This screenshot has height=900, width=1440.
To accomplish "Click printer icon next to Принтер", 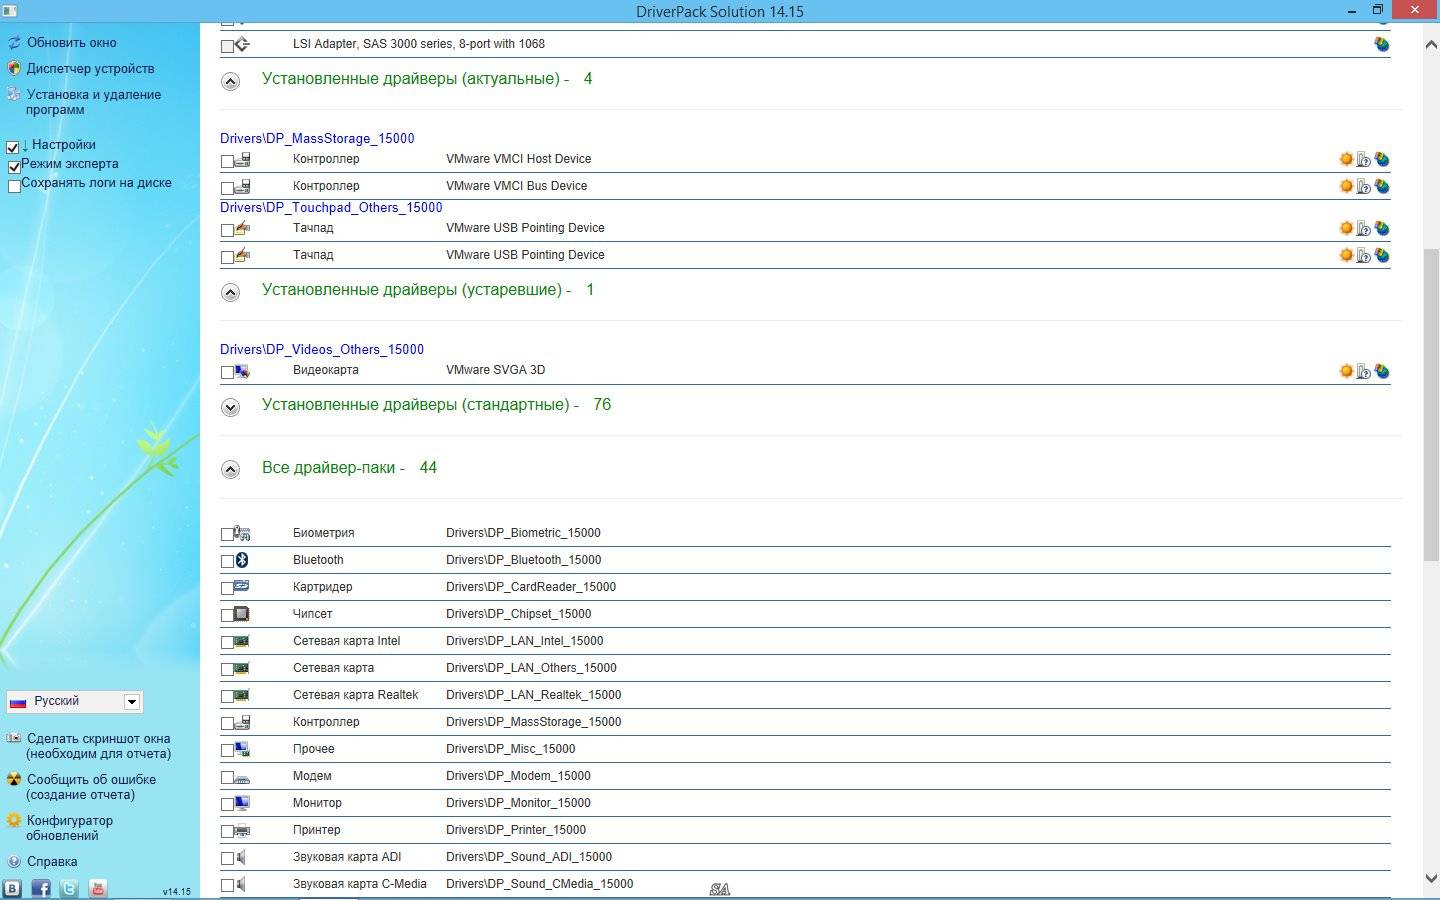I will click(x=242, y=830).
